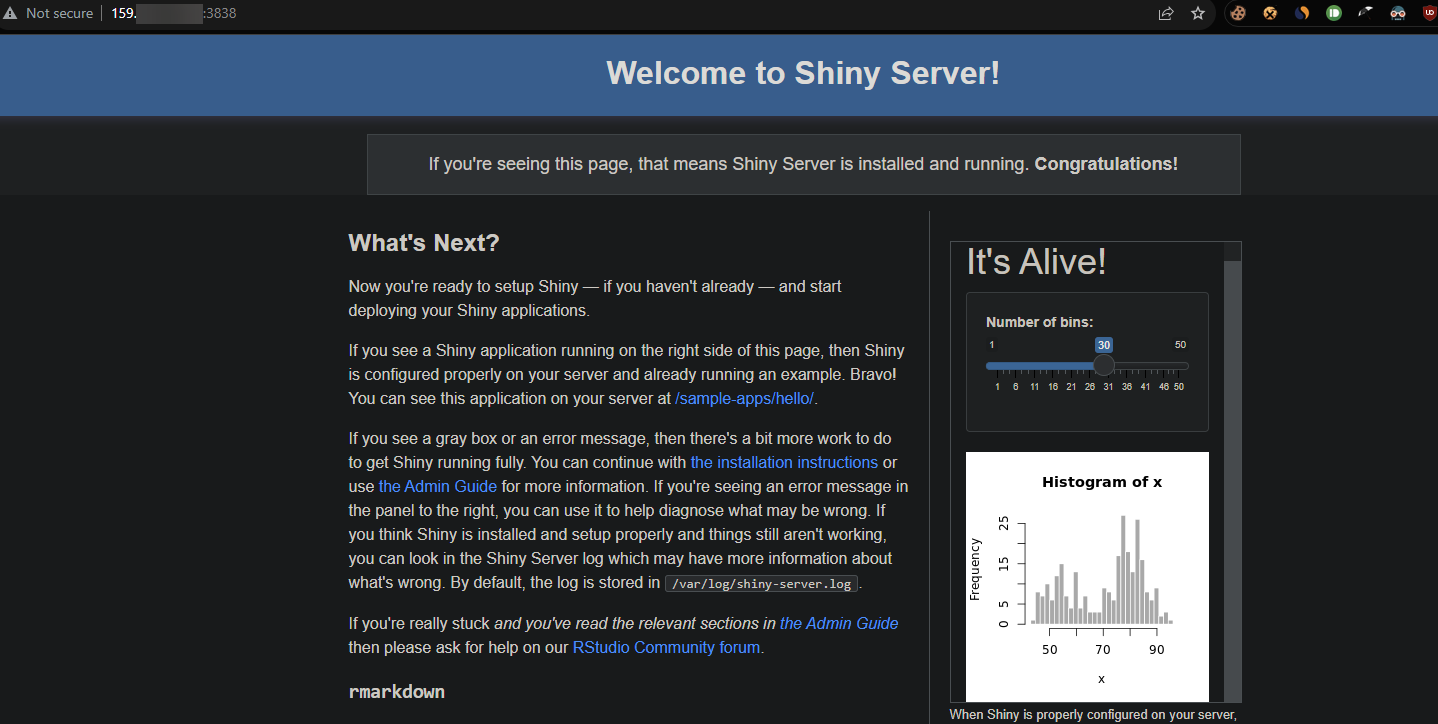The height and width of the screenshot is (724, 1438).
Task: Visit the RStudio Community forum link
Action: tap(666, 647)
